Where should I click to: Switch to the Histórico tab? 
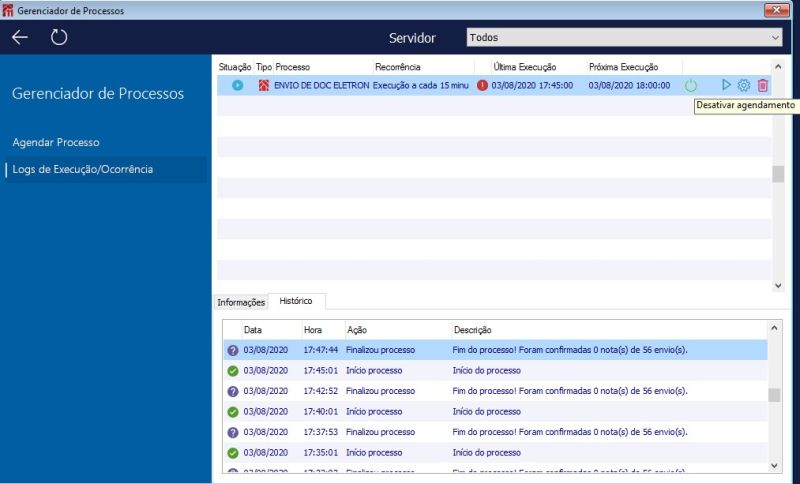point(296,301)
